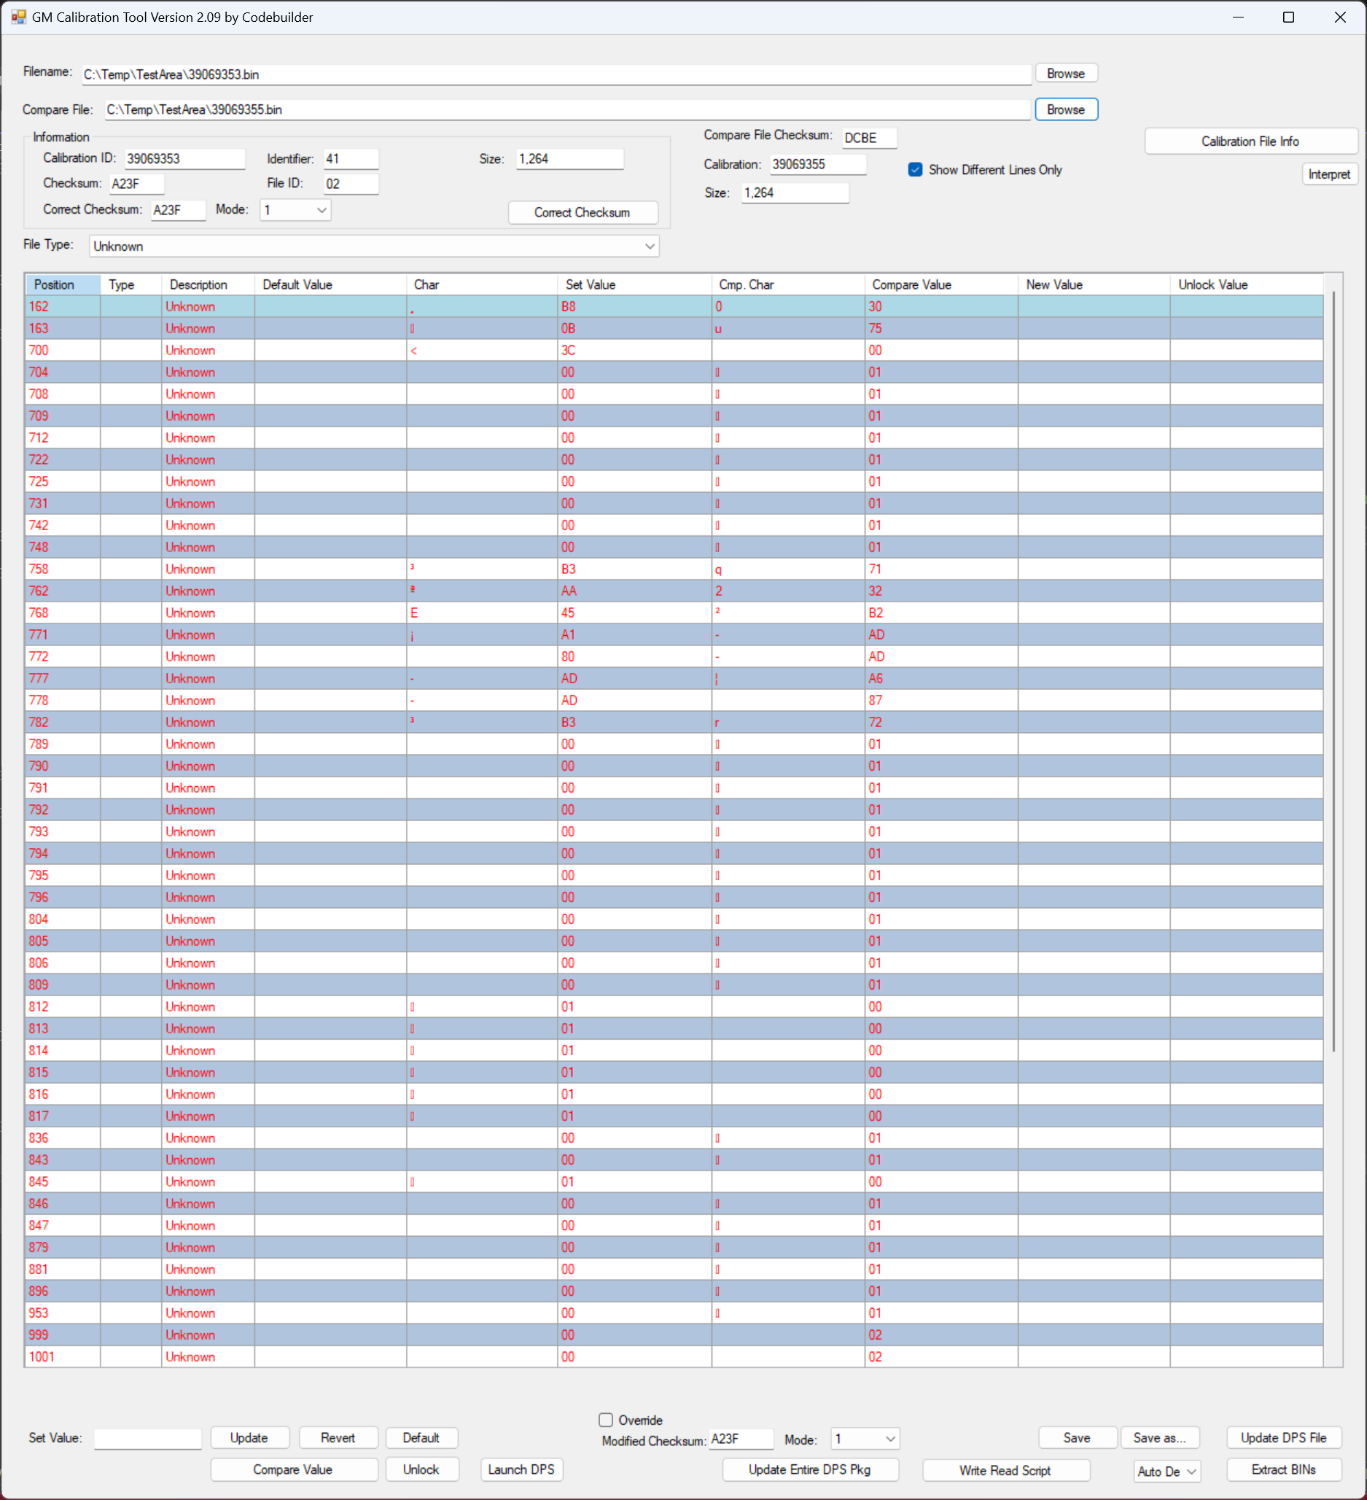Click the Interpret button
The image size is (1367, 1500).
[1329, 174]
